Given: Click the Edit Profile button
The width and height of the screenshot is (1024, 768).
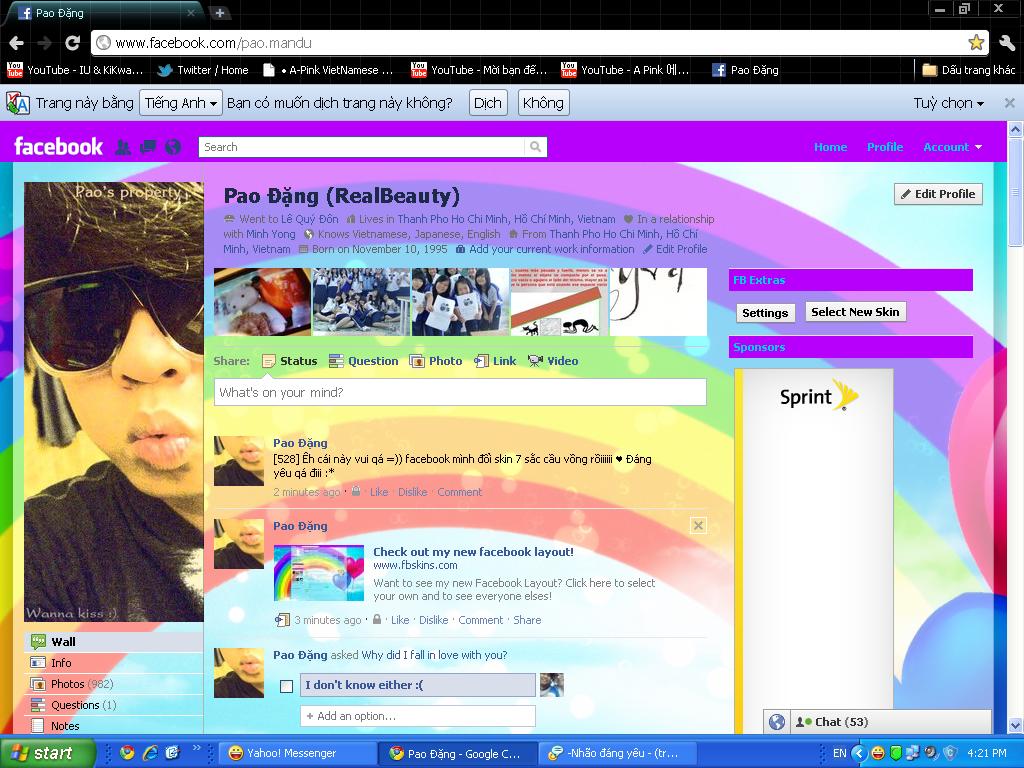Looking at the screenshot, I should pyautogui.click(x=938, y=194).
